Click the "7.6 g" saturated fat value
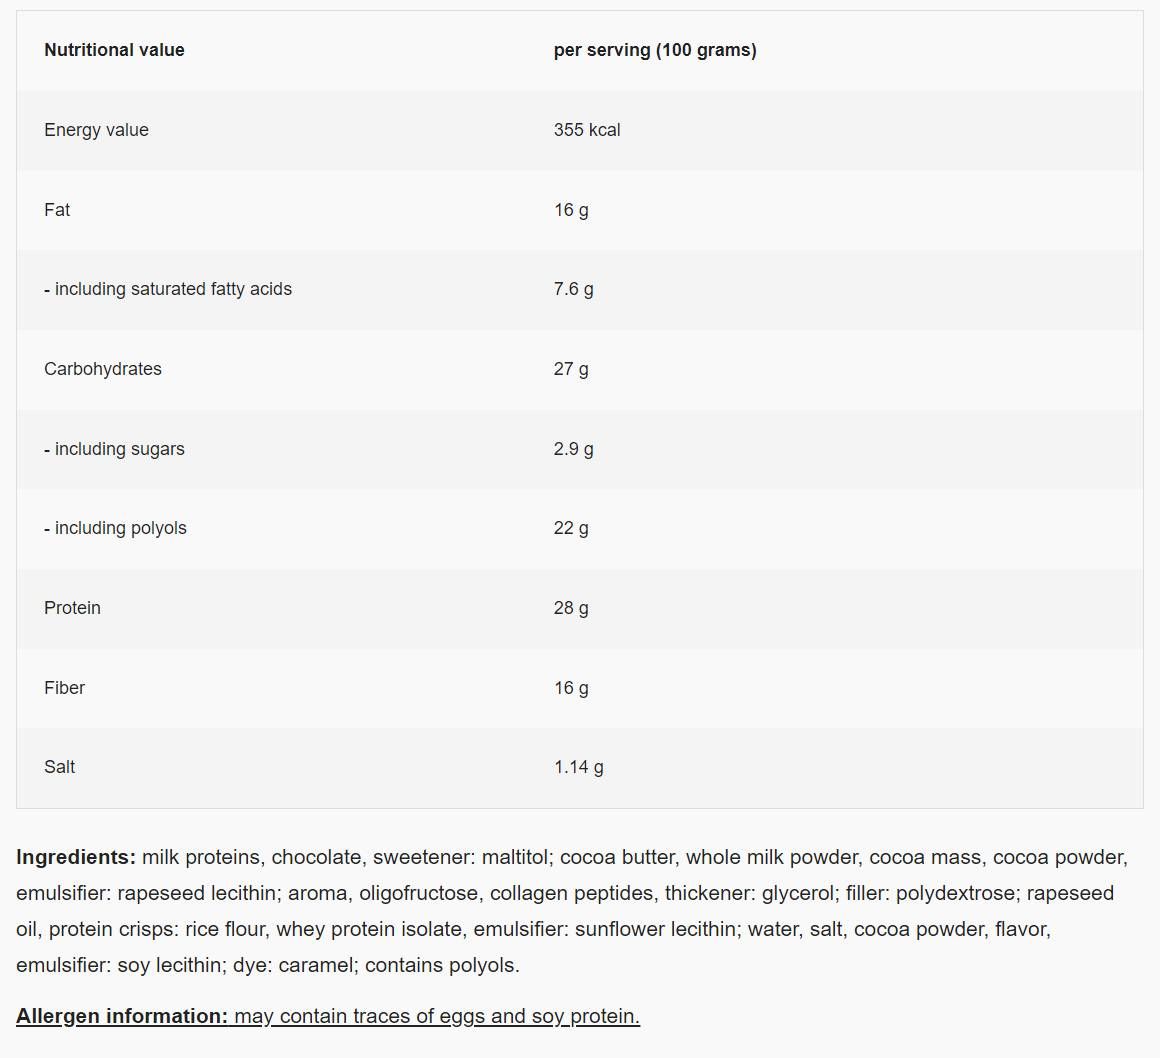 point(573,289)
